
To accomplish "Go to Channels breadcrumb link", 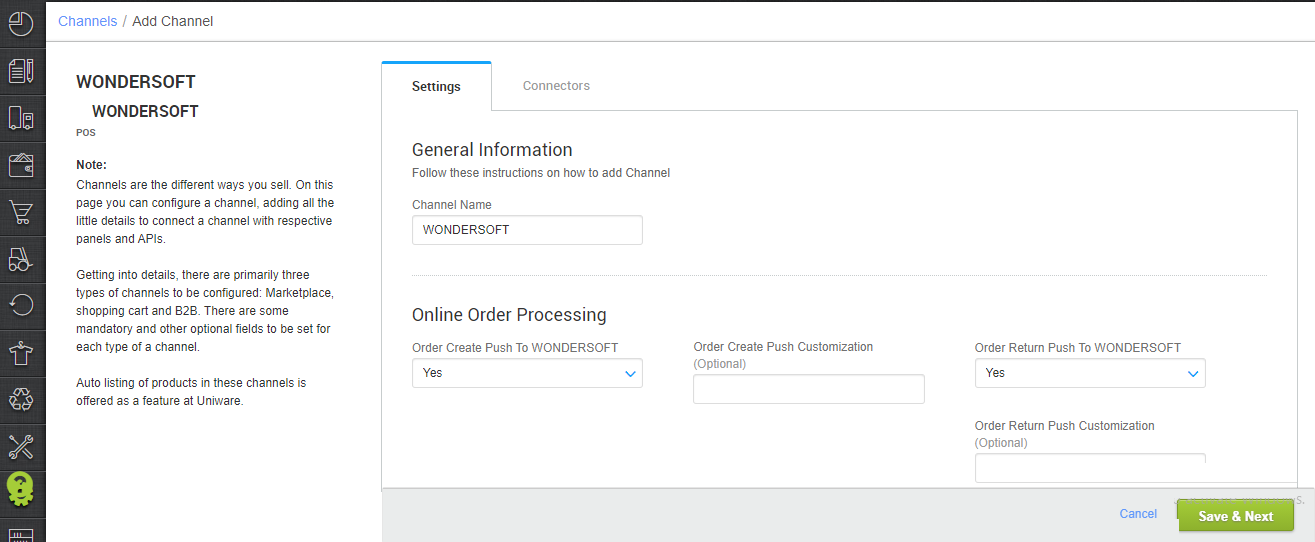I will [87, 21].
